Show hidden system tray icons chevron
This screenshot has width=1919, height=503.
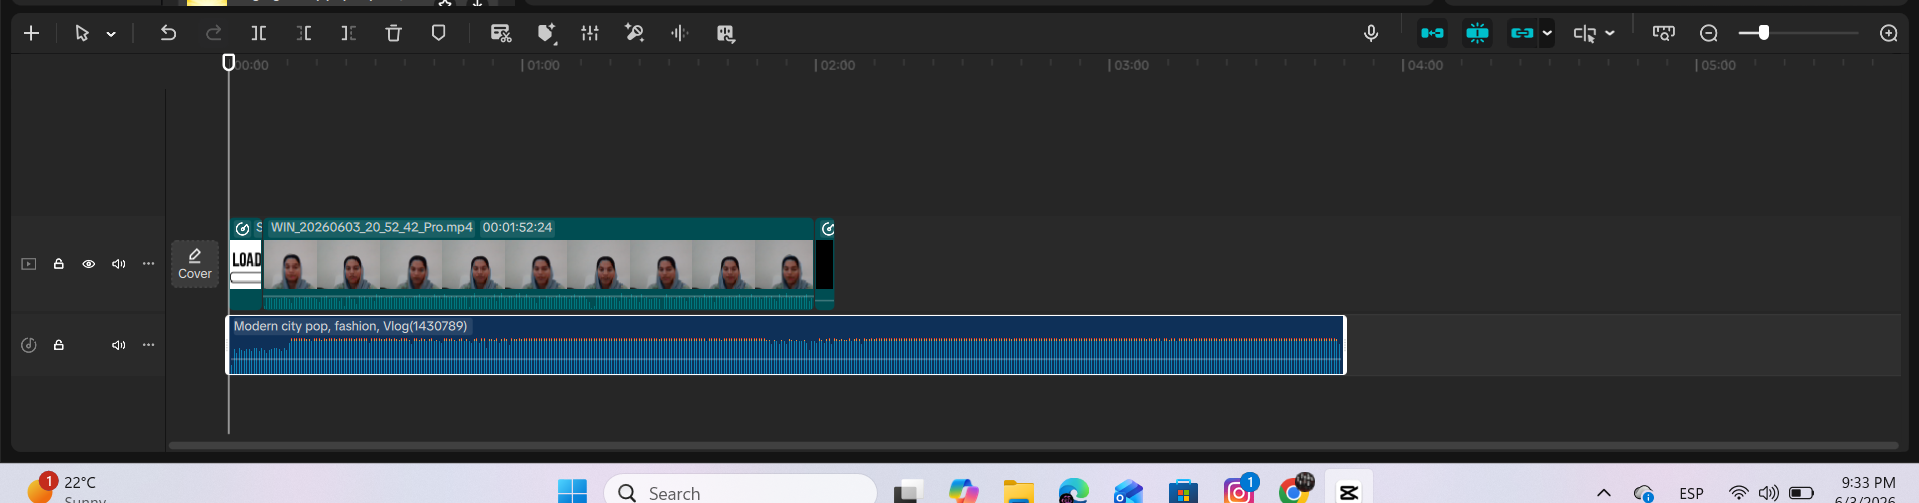click(x=1604, y=492)
